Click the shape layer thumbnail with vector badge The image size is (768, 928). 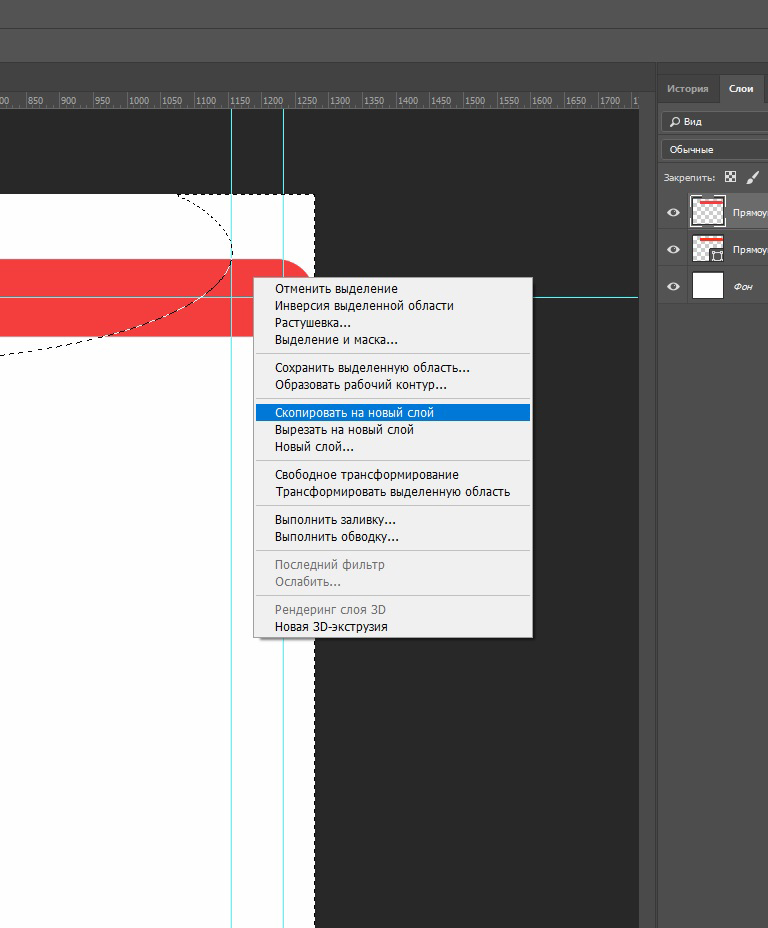point(708,249)
